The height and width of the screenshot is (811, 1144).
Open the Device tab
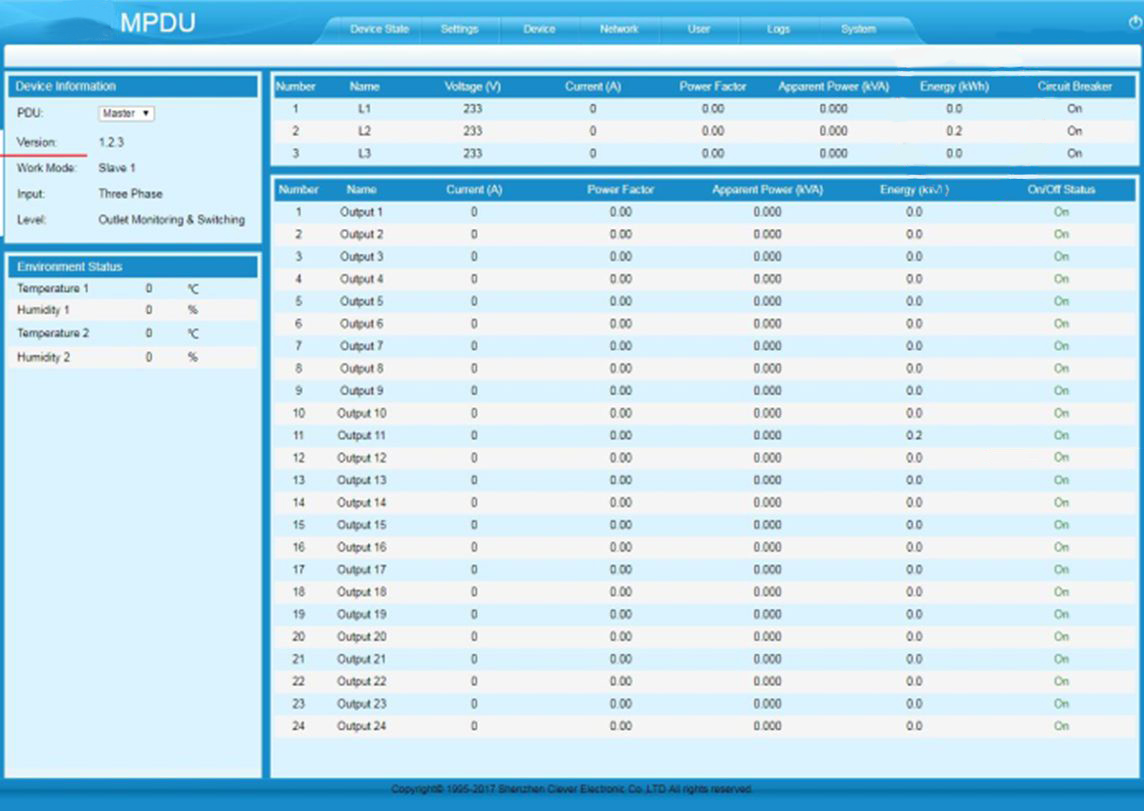pyautogui.click(x=539, y=30)
